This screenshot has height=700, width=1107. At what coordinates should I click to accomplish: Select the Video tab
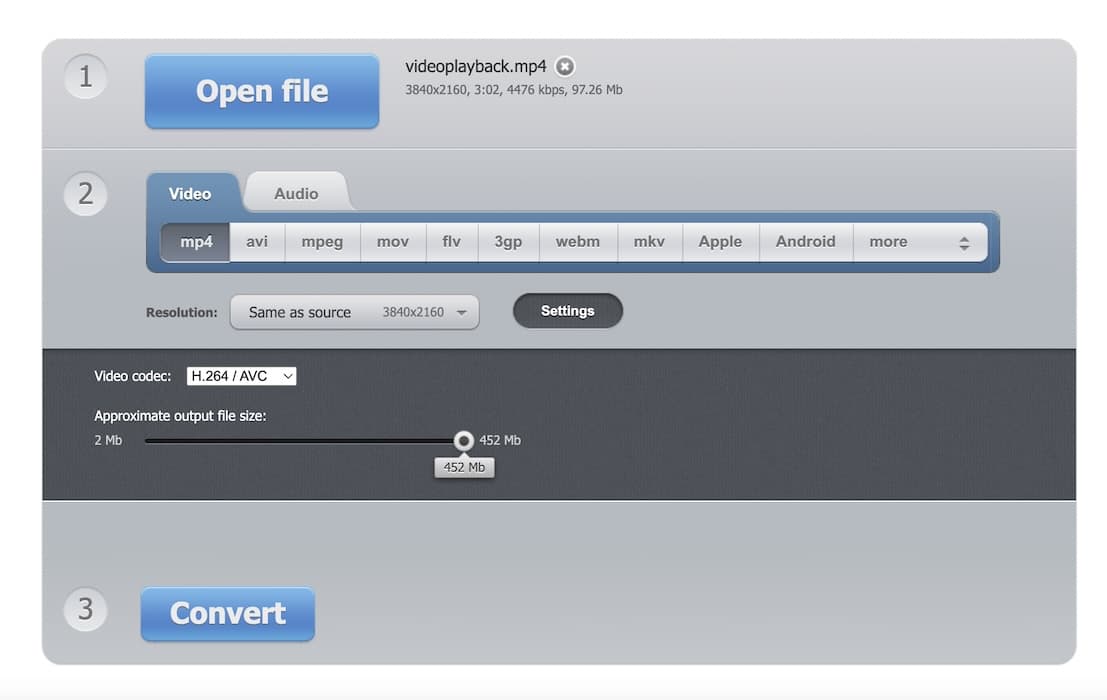(190, 193)
